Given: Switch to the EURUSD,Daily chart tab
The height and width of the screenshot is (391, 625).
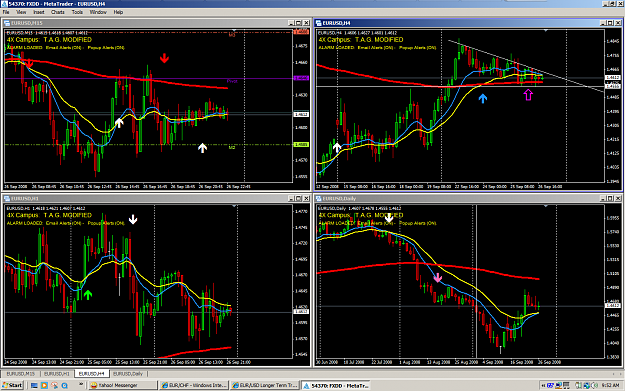Looking at the screenshot, I should 128,374.
